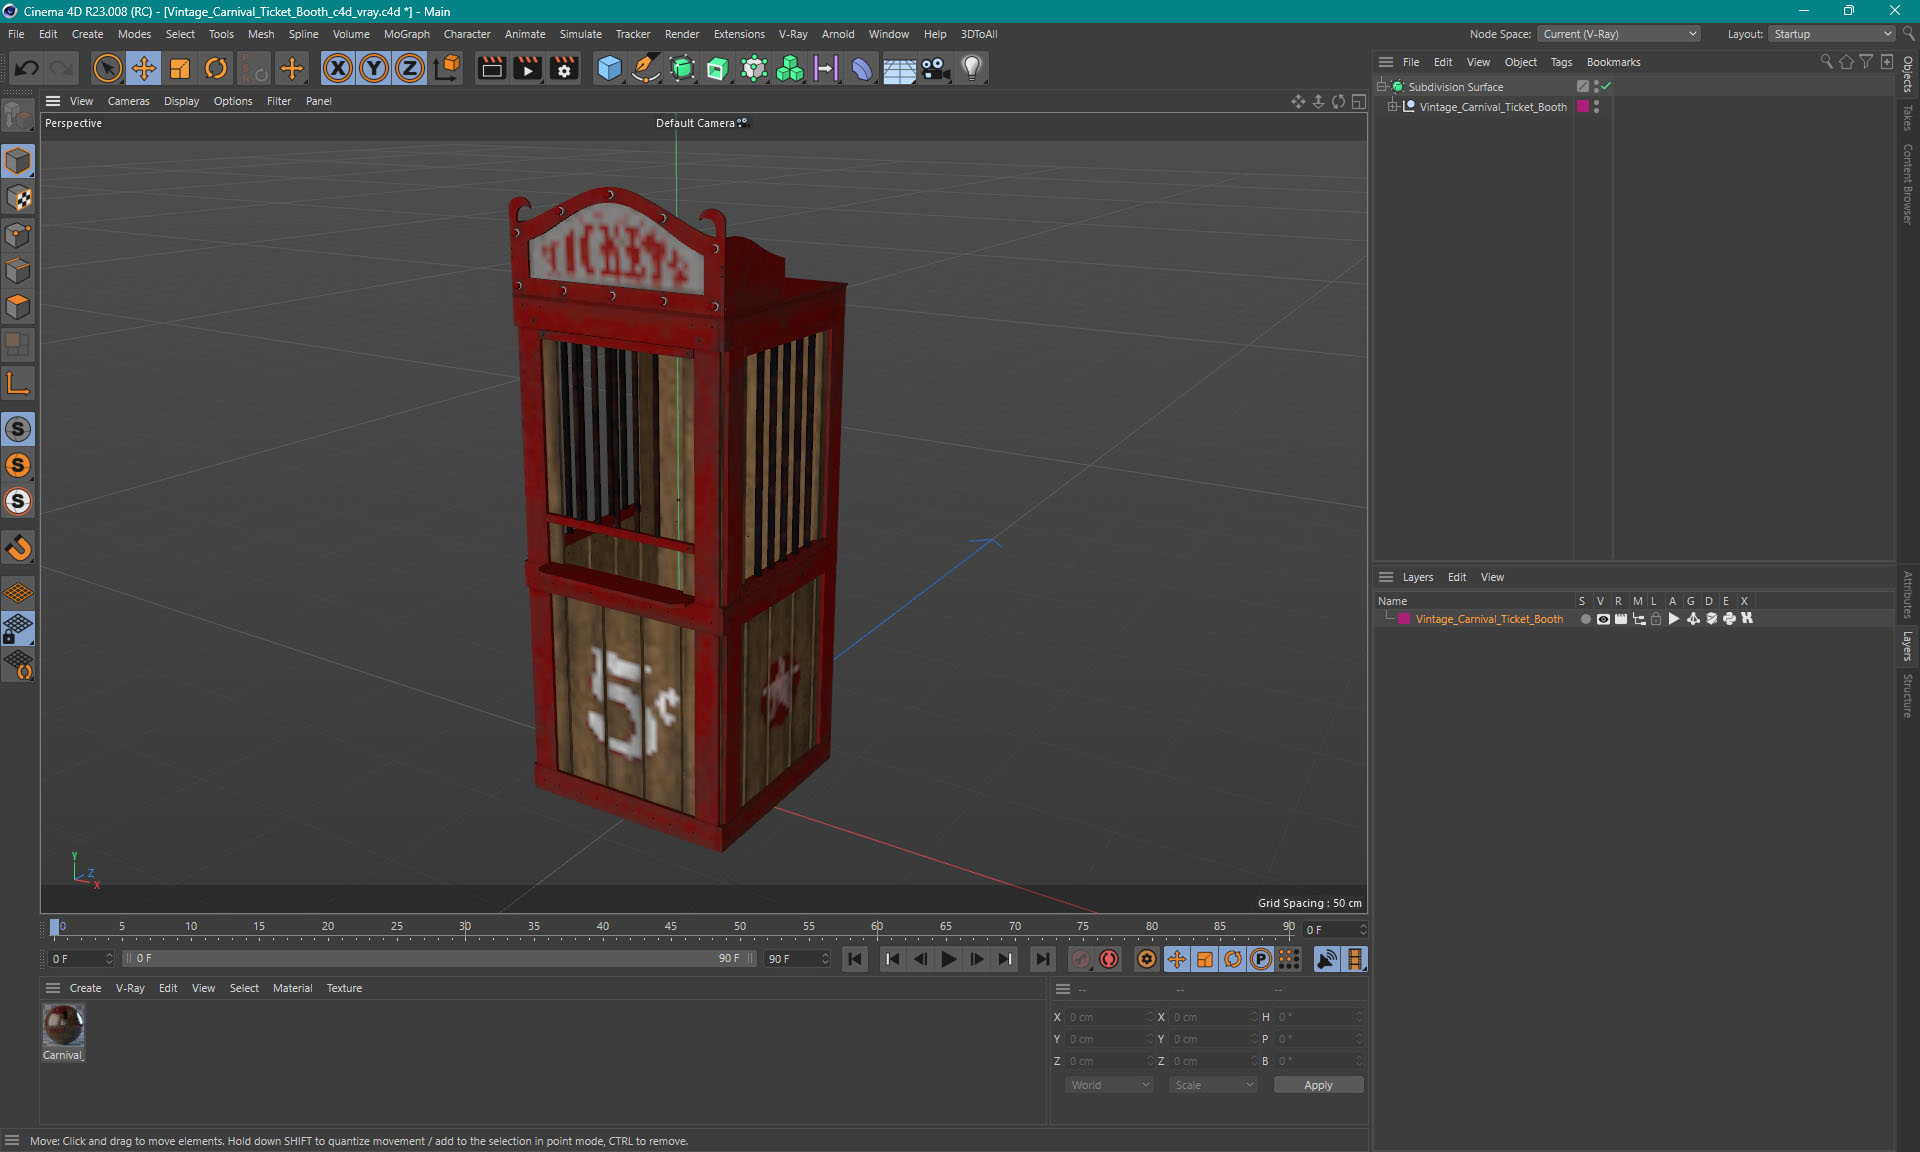Toggle the coordinate system icon
This screenshot has width=1920, height=1152.
(447, 68)
